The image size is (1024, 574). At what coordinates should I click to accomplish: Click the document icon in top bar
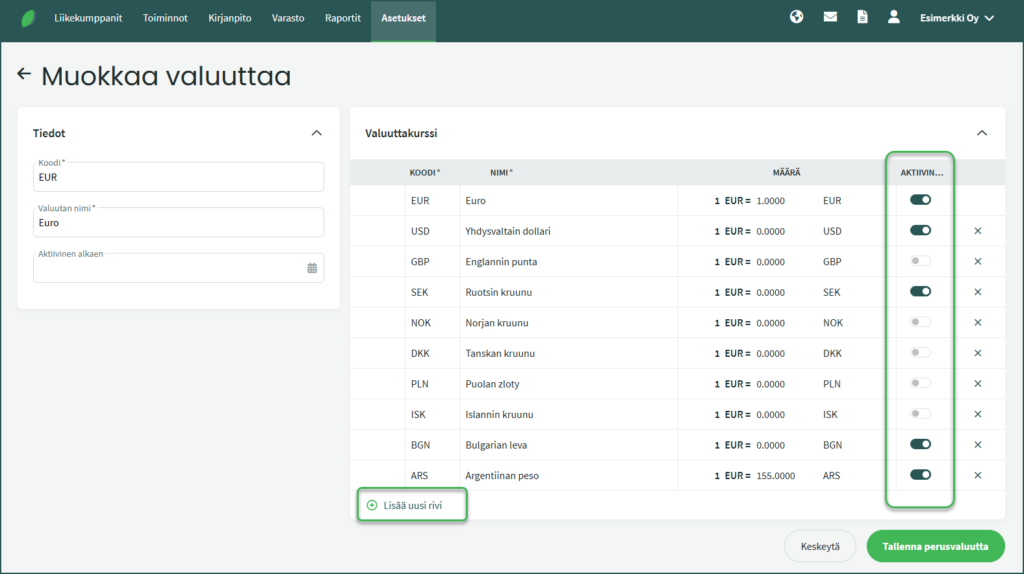(862, 17)
